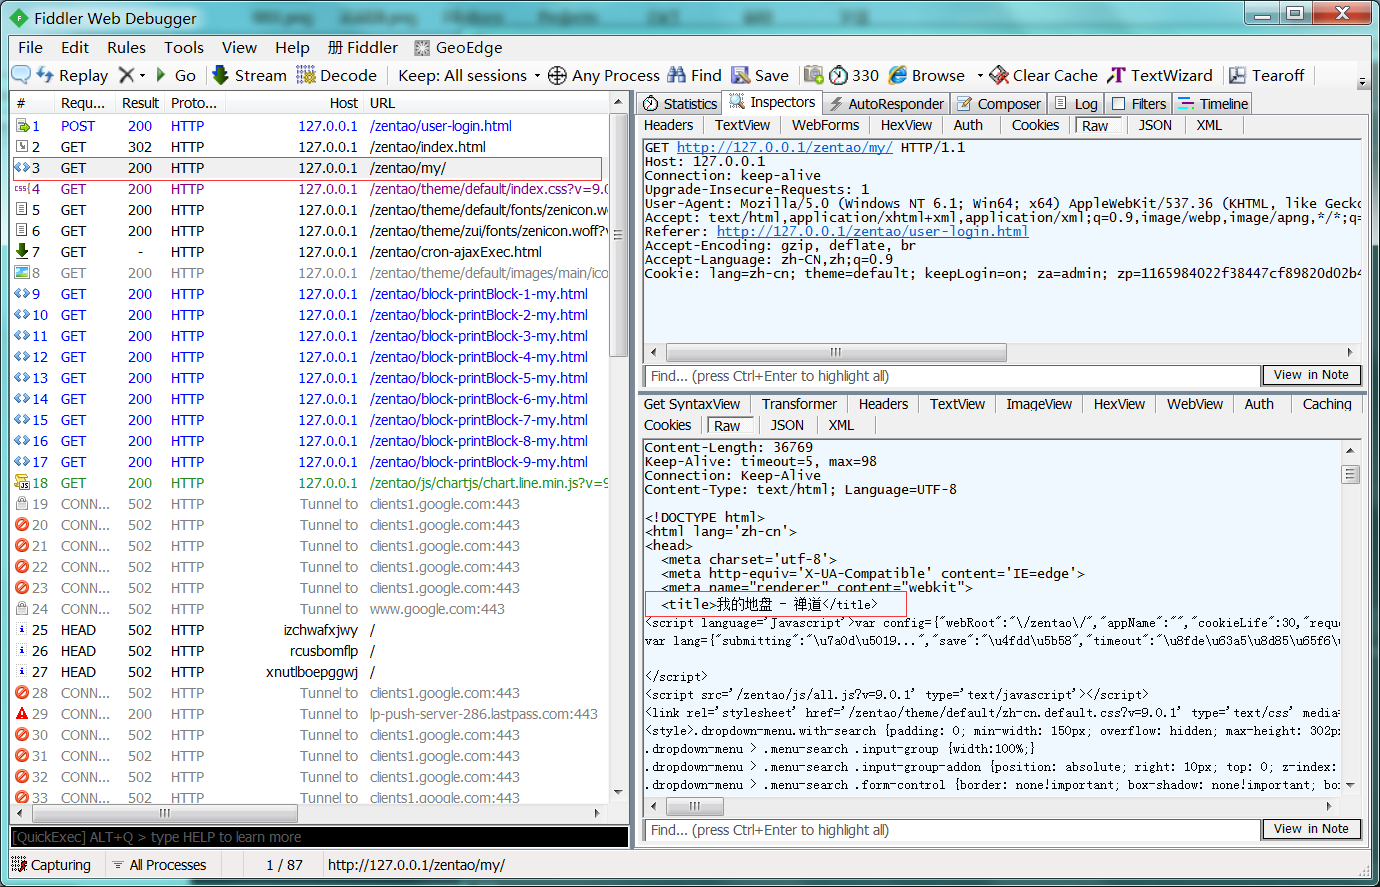Toggle the Decode option
This screenshot has width=1380, height=887.
[337, 75]
